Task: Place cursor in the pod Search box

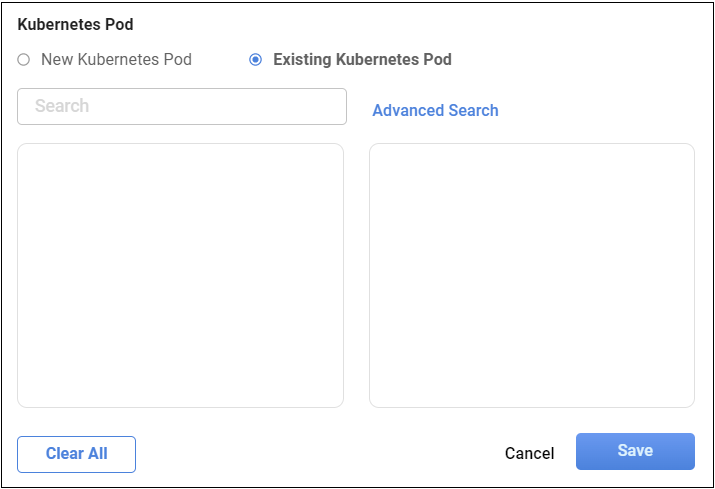Action: pos(182,107)
